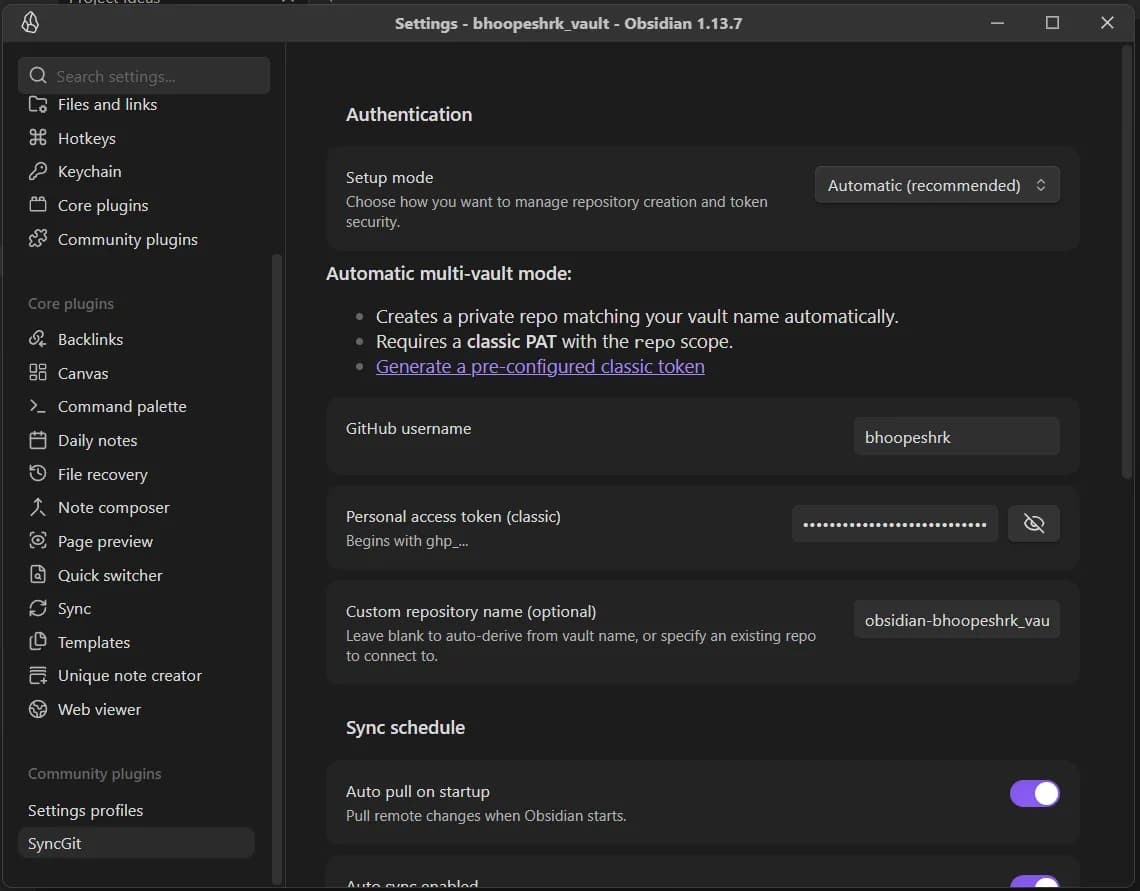
Task: Toggle the Auto sync enabled switch
Action: click(1034, 883)
